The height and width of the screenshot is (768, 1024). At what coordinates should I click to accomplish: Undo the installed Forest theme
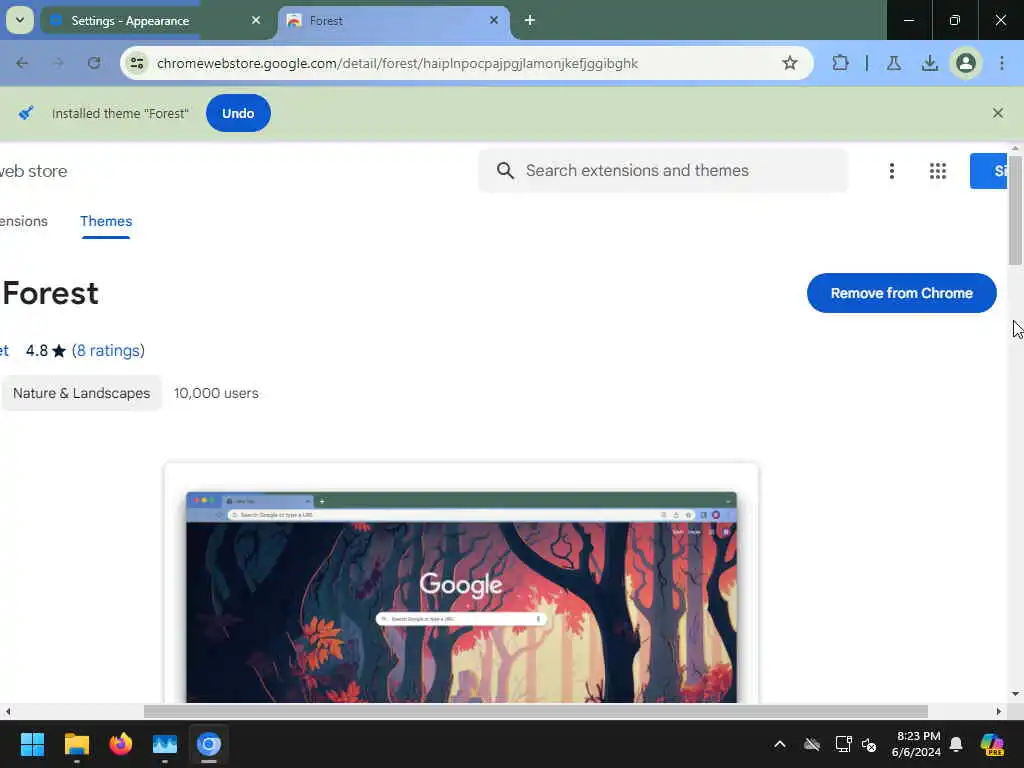pos(238,113)
